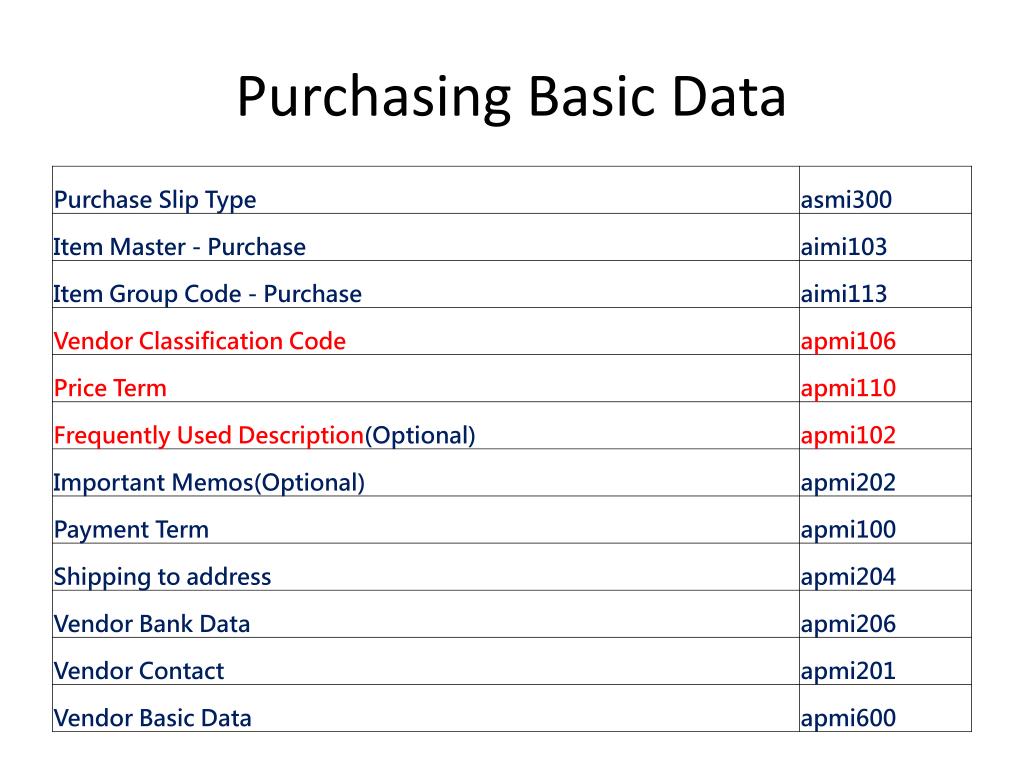Select the red Vendor Classification Code text
The width and height of the screenshot is (1024, 768).
[200, 341]
